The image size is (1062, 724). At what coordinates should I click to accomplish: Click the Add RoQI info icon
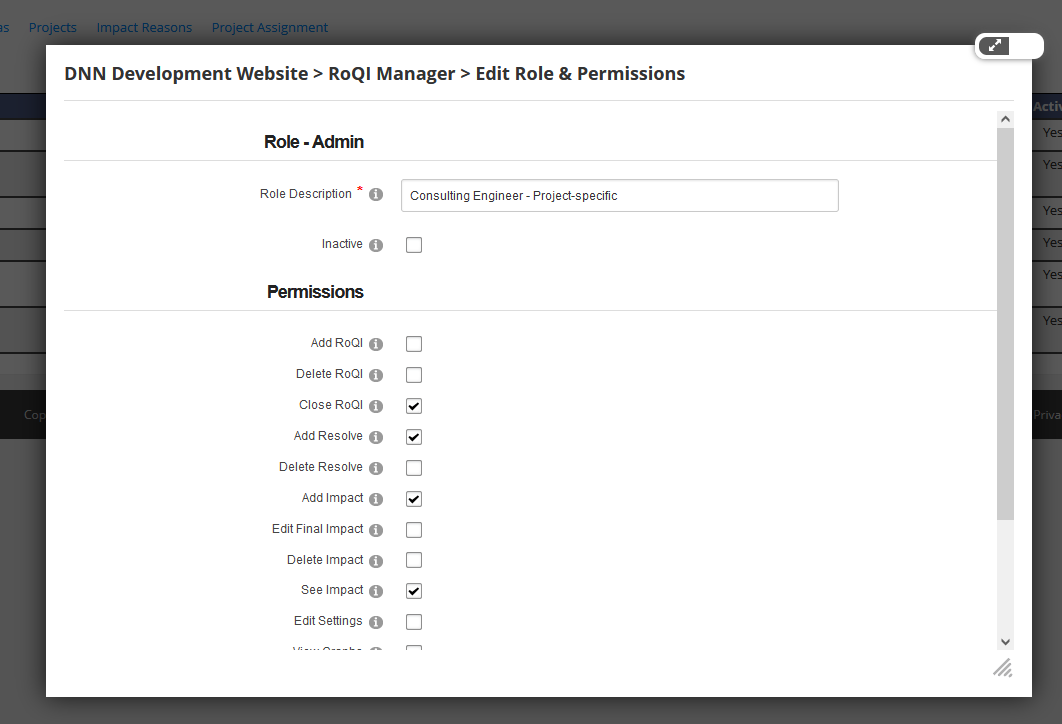(x=376, y=344)
